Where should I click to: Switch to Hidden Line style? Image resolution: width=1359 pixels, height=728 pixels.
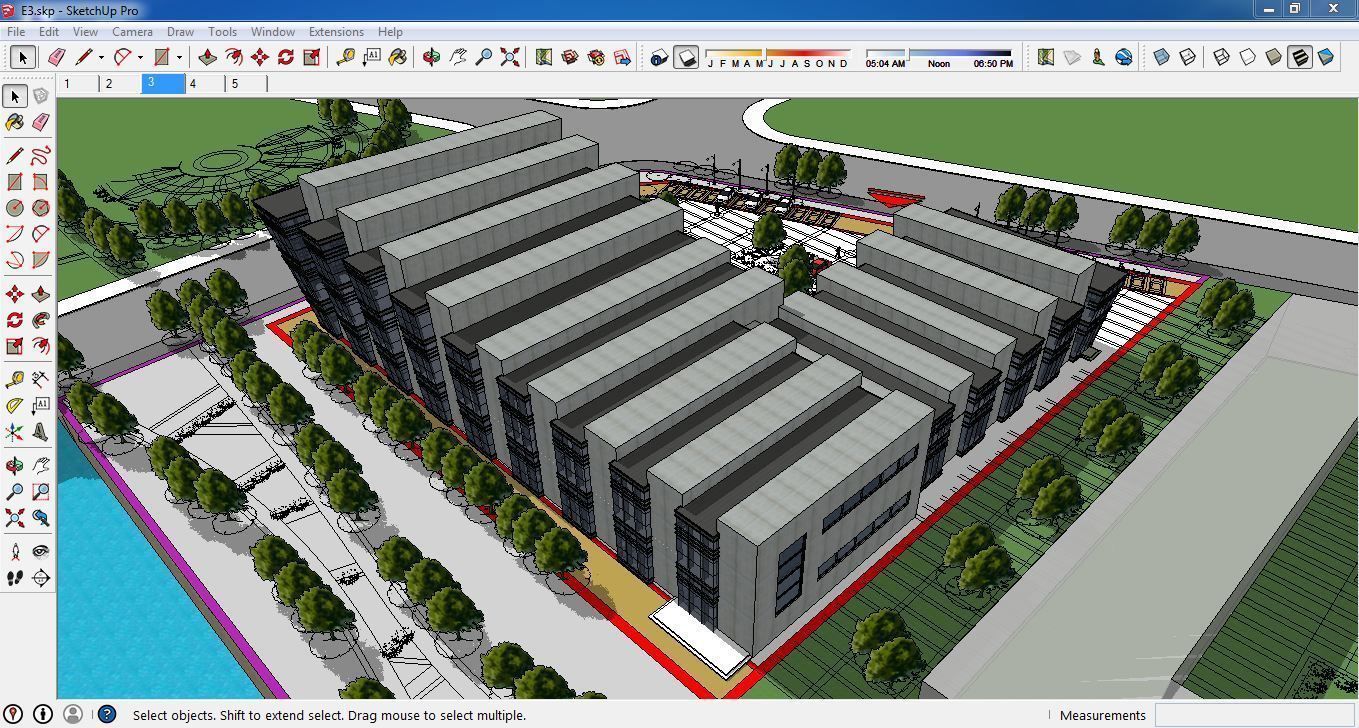pos(1247,58)
